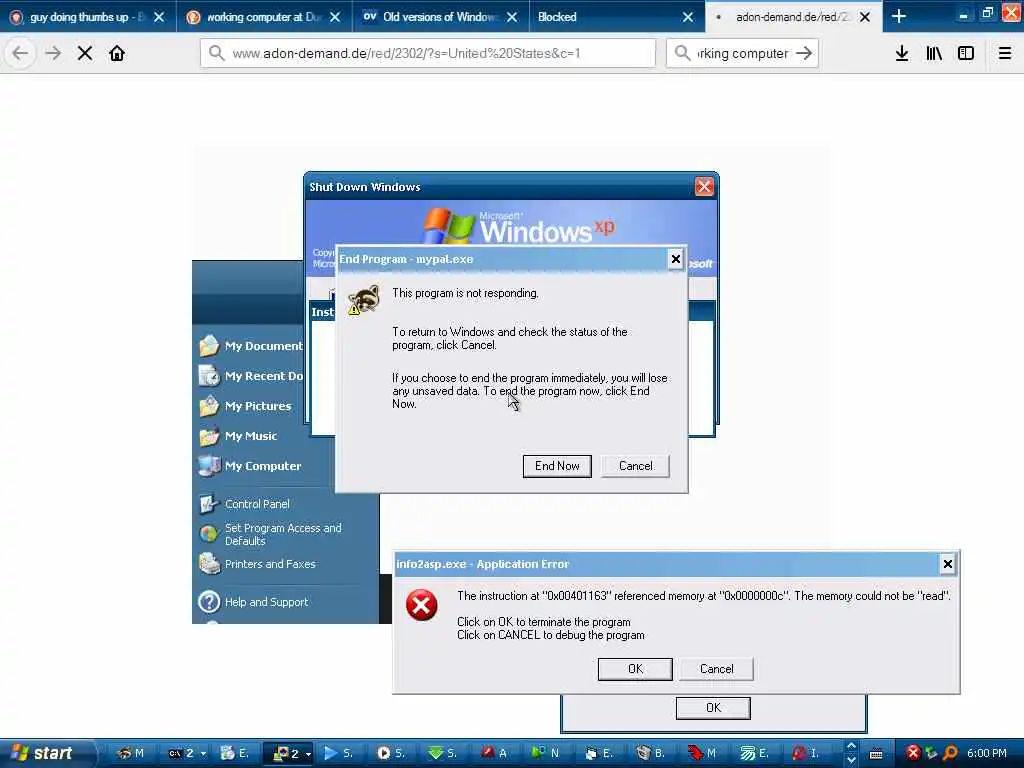Open the library bookshelf icon

click(934, 54)
